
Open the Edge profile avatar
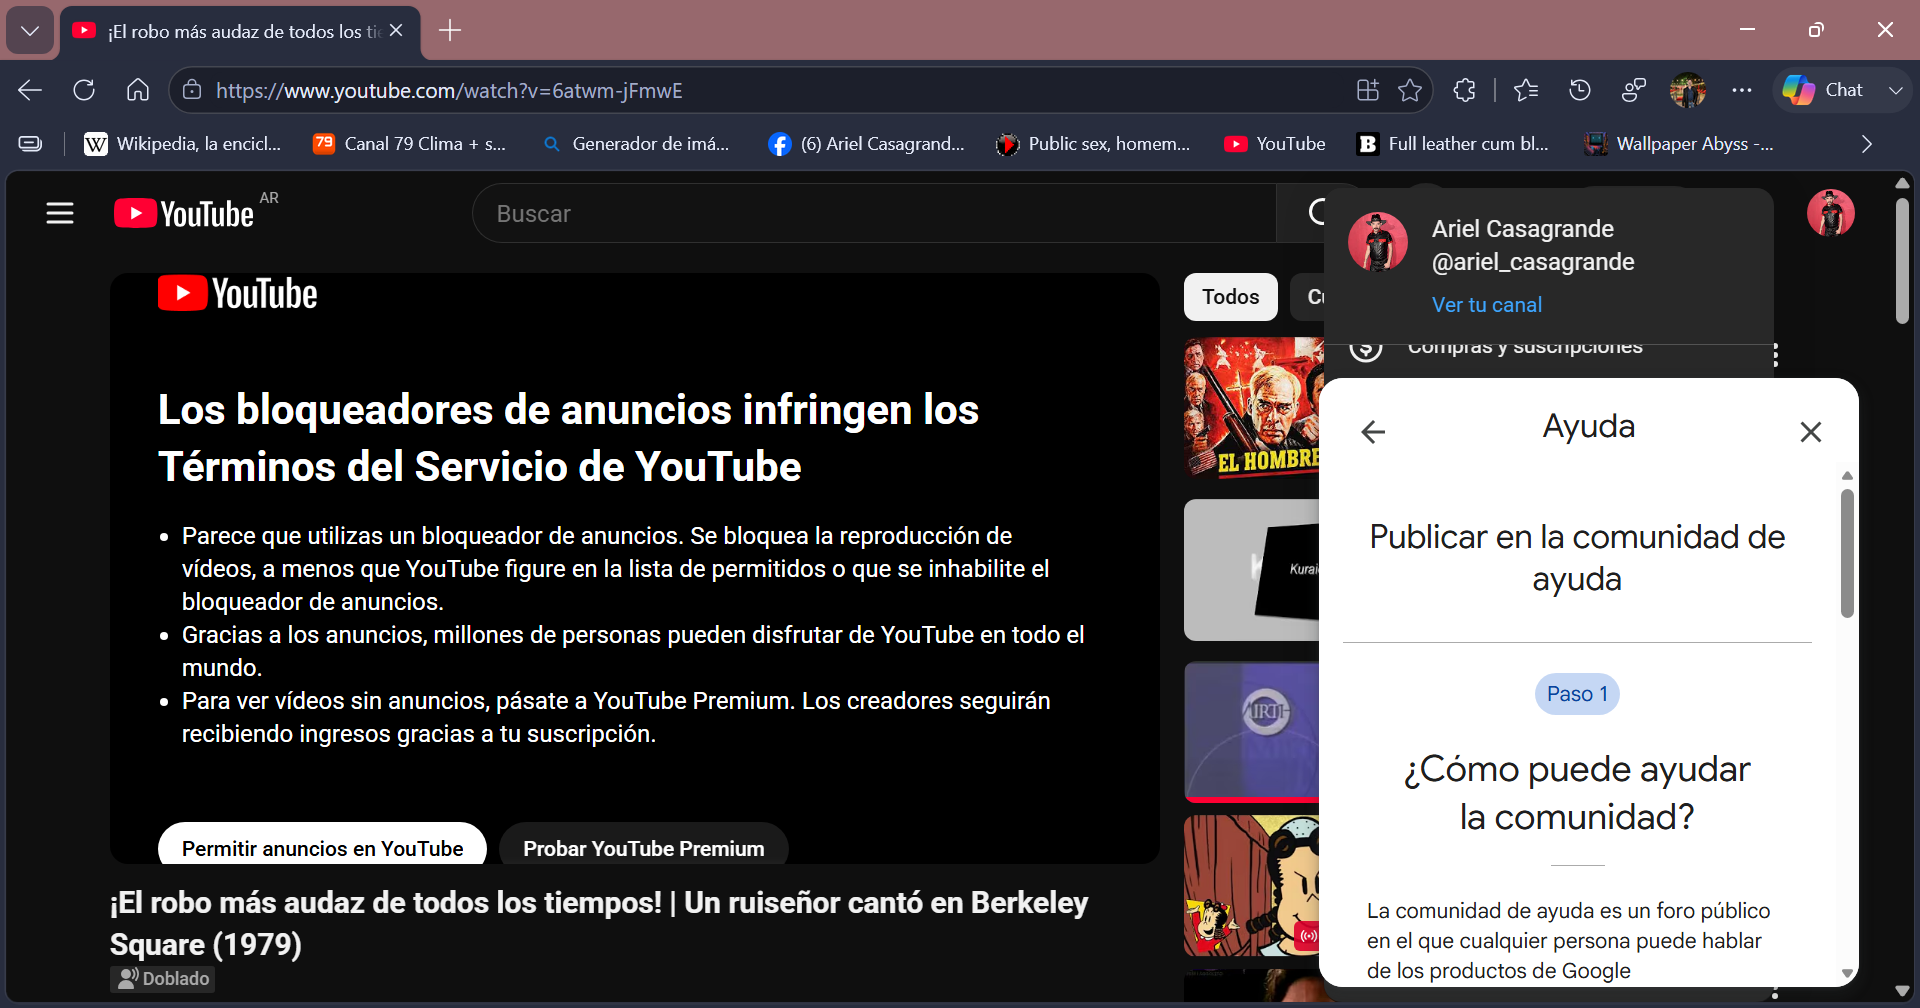pos(1688,90)
